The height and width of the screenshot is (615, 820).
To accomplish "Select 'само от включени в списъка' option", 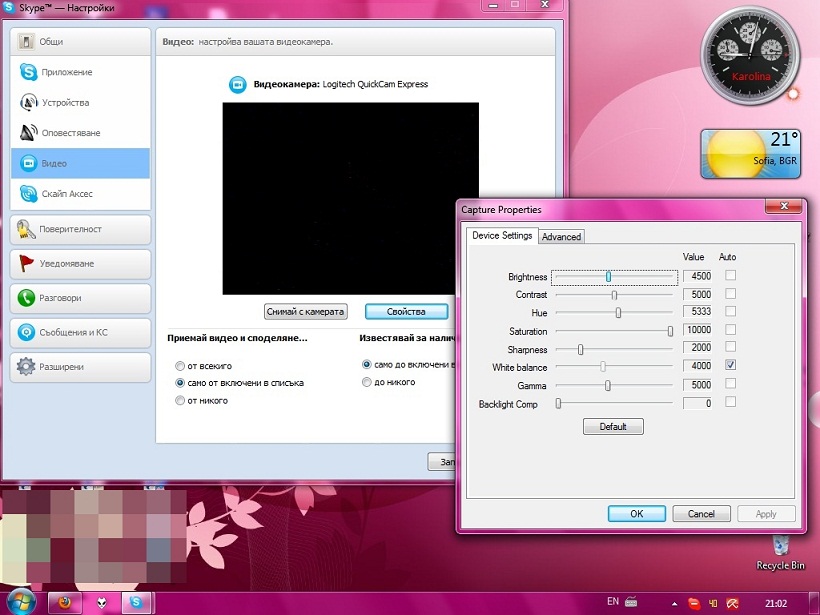I will (x=180, y=383).
